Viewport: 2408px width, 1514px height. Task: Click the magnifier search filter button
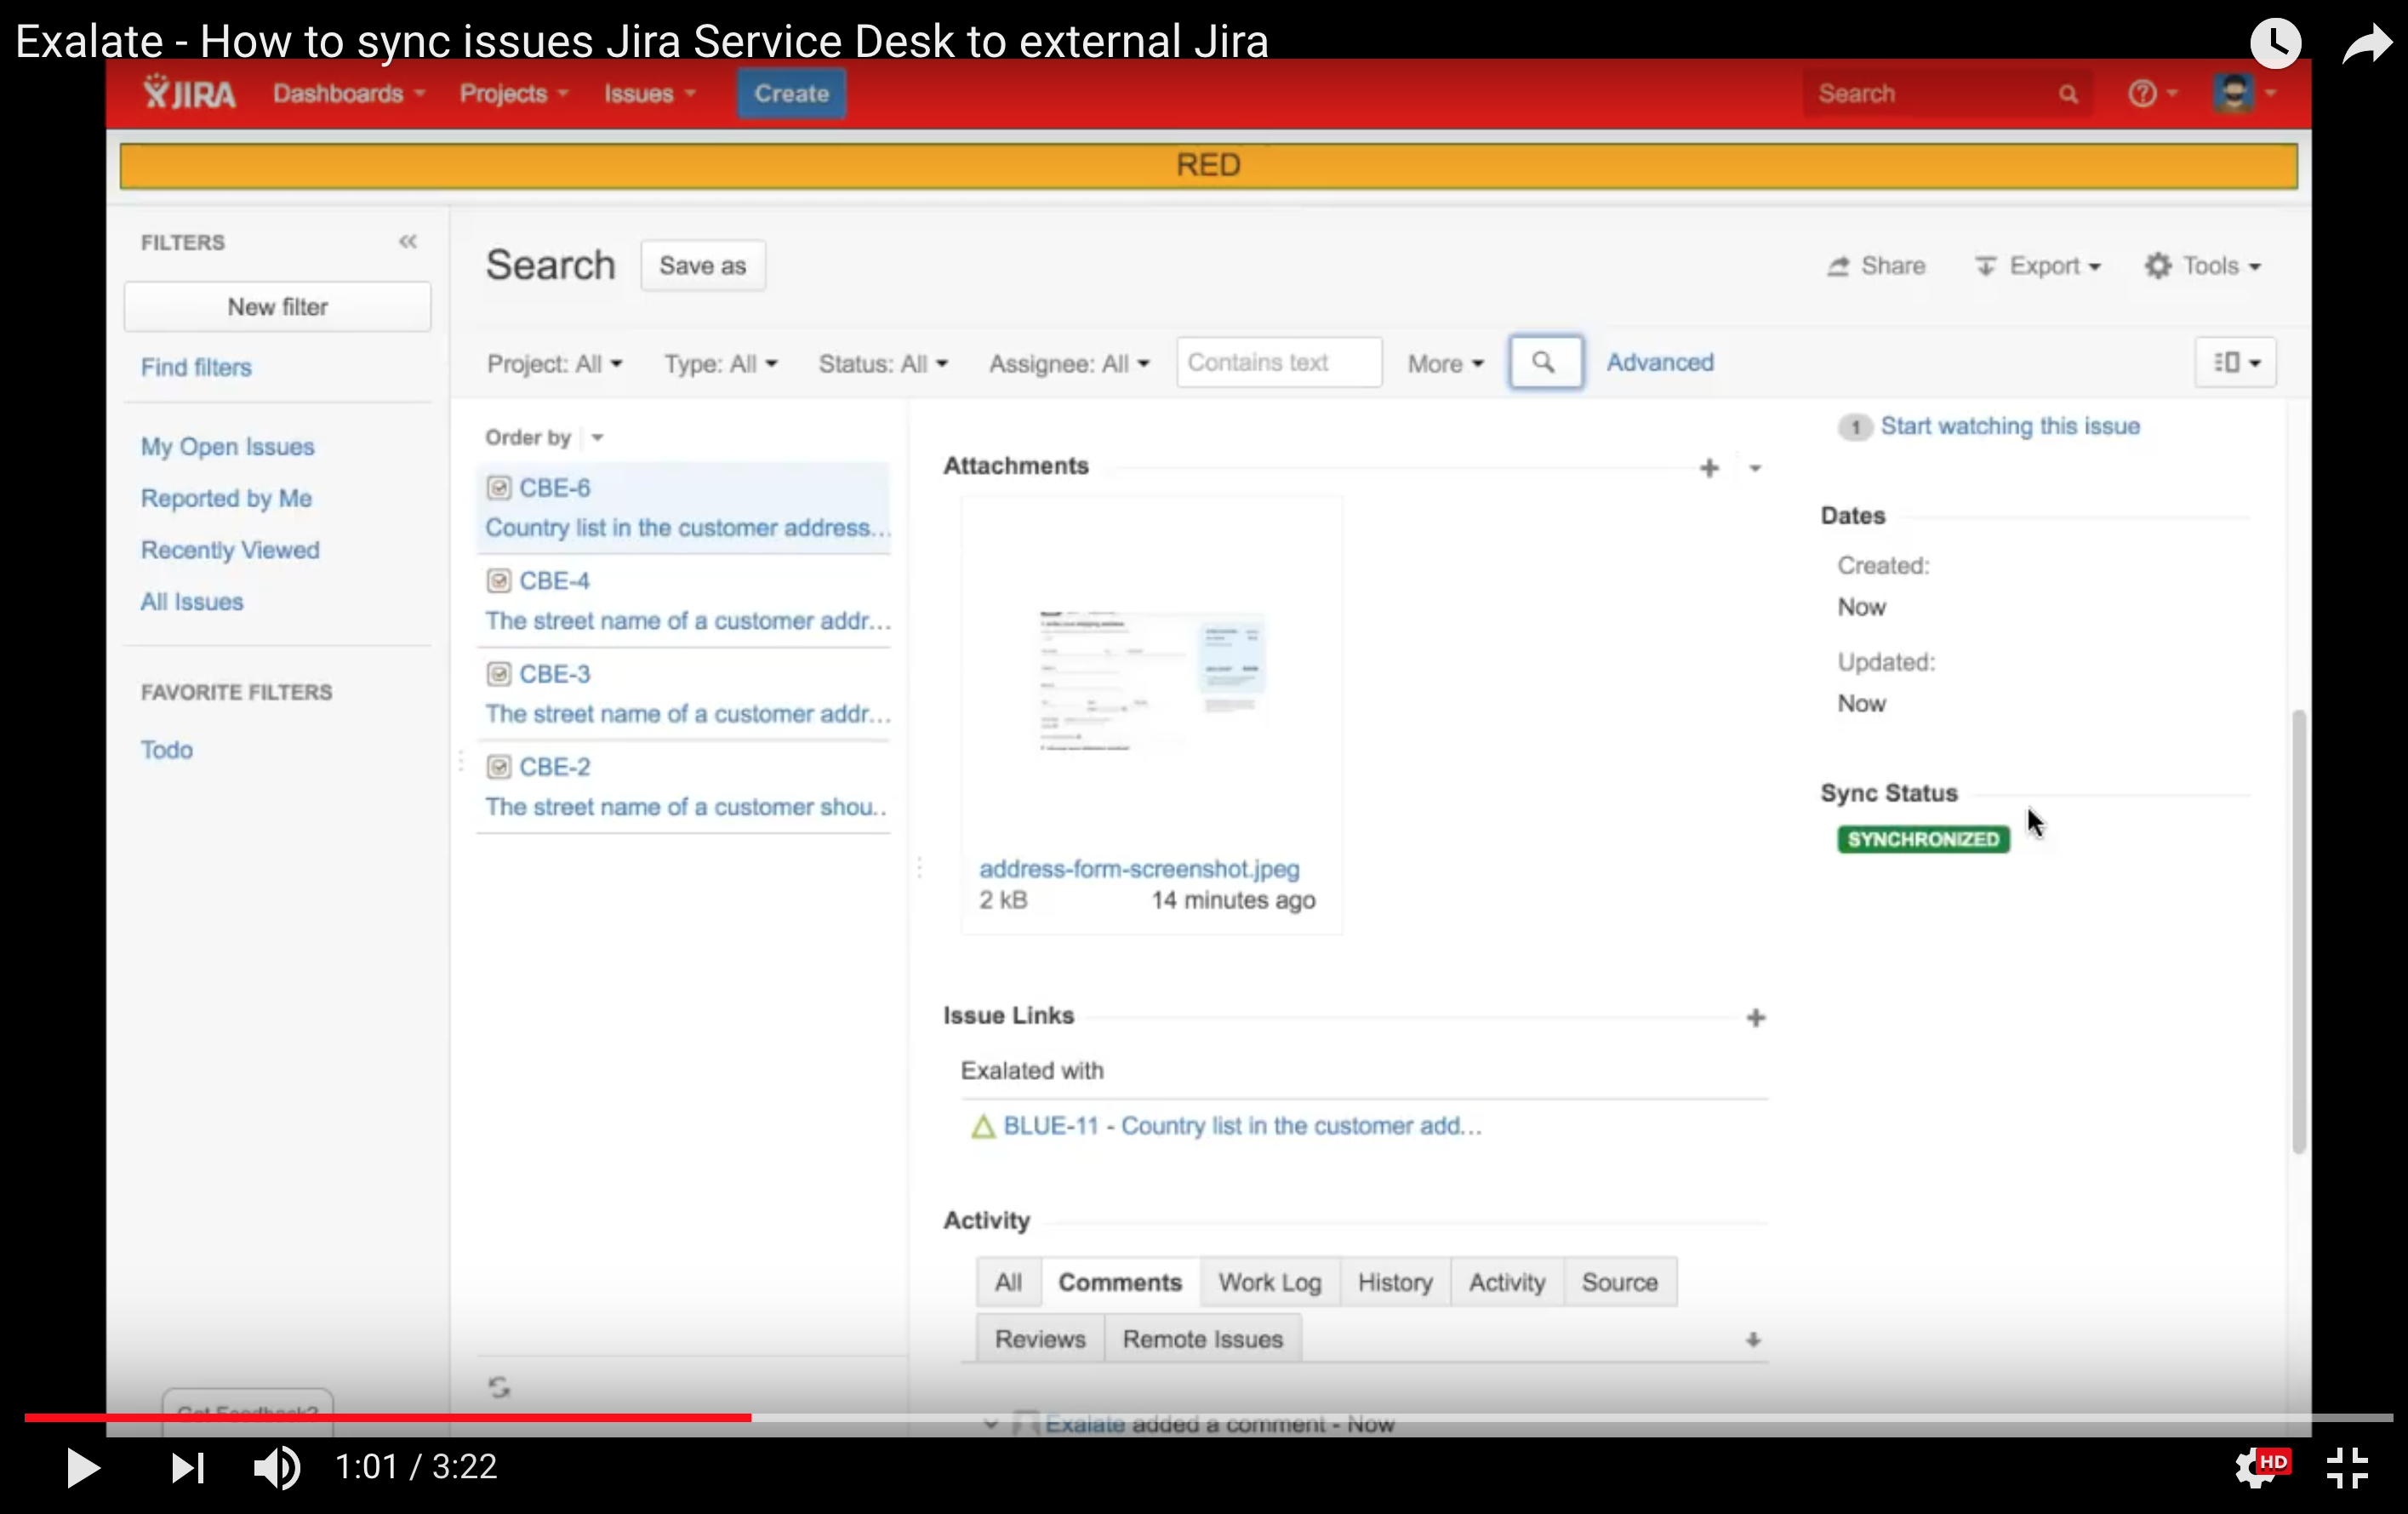(1544, 362)
